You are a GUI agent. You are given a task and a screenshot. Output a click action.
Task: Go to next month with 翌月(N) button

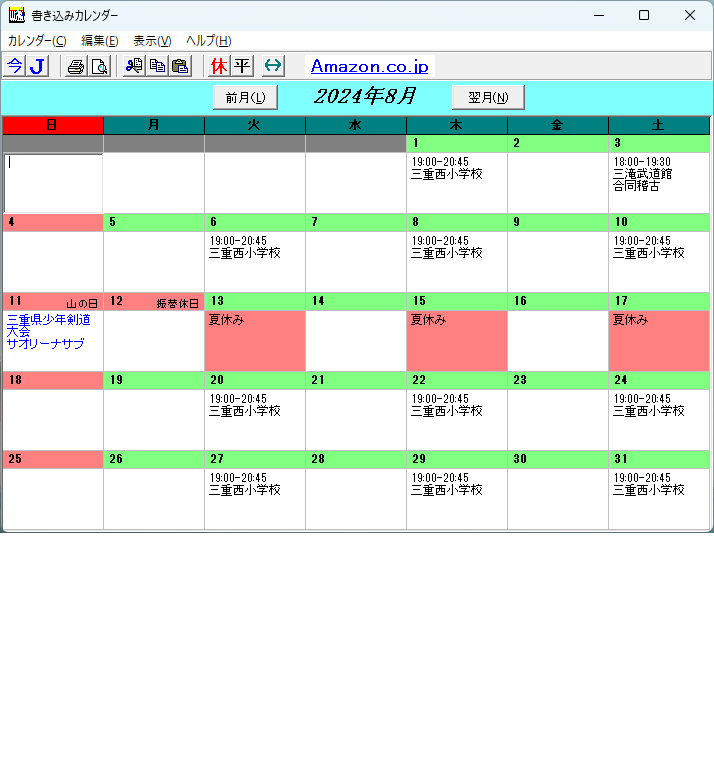(488, 97)
